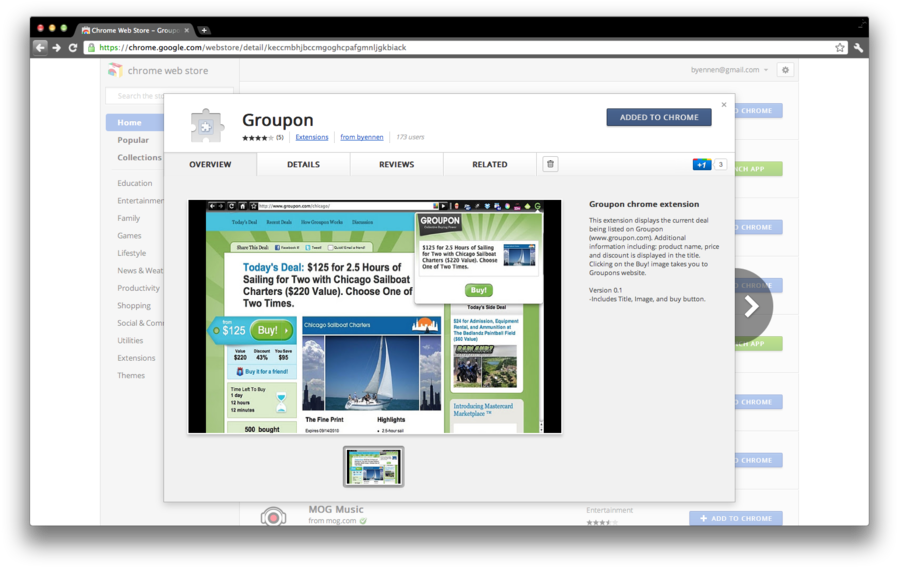Add MOG Music with Add to Chrome

(x=736, y=518)
